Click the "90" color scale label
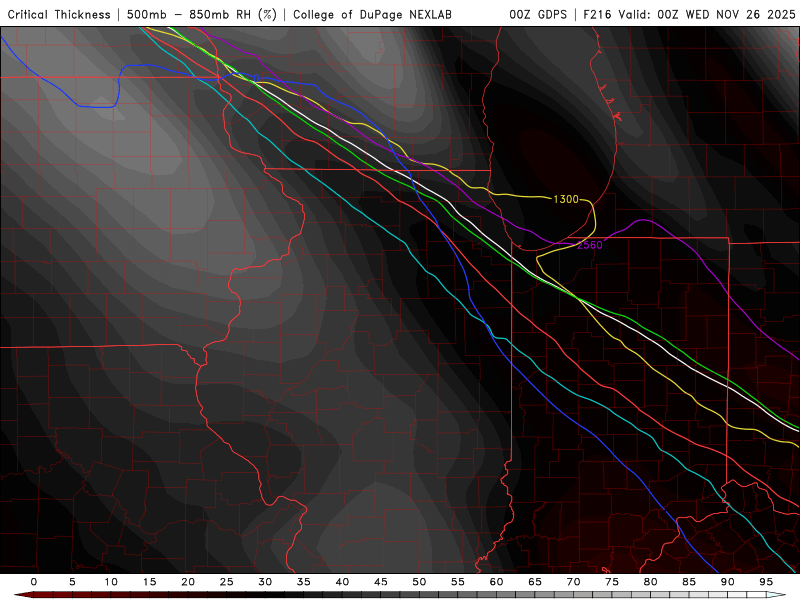 (728, 582)
